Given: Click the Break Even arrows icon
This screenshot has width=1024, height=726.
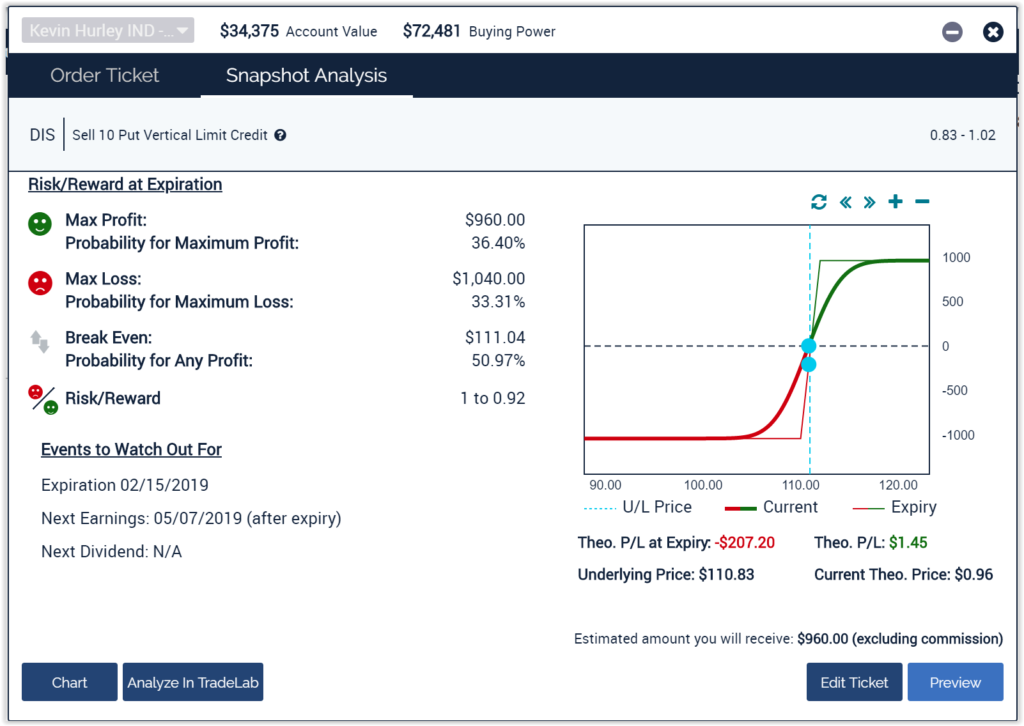Looking at the screenshot, I should coord(40,342).
